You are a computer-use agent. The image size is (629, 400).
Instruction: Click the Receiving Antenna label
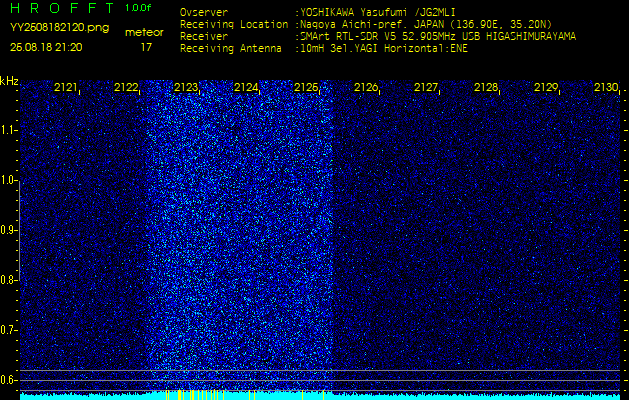point(231,49)
